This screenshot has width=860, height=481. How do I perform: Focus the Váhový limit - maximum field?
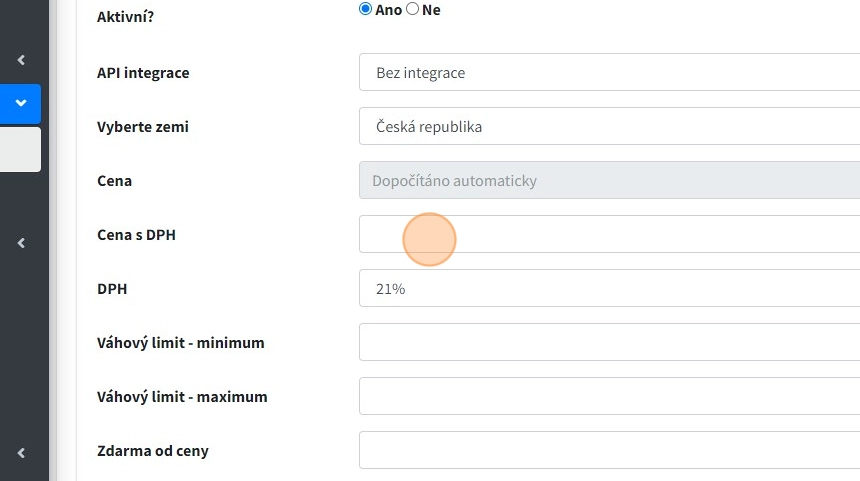click(x=609, y=397)
